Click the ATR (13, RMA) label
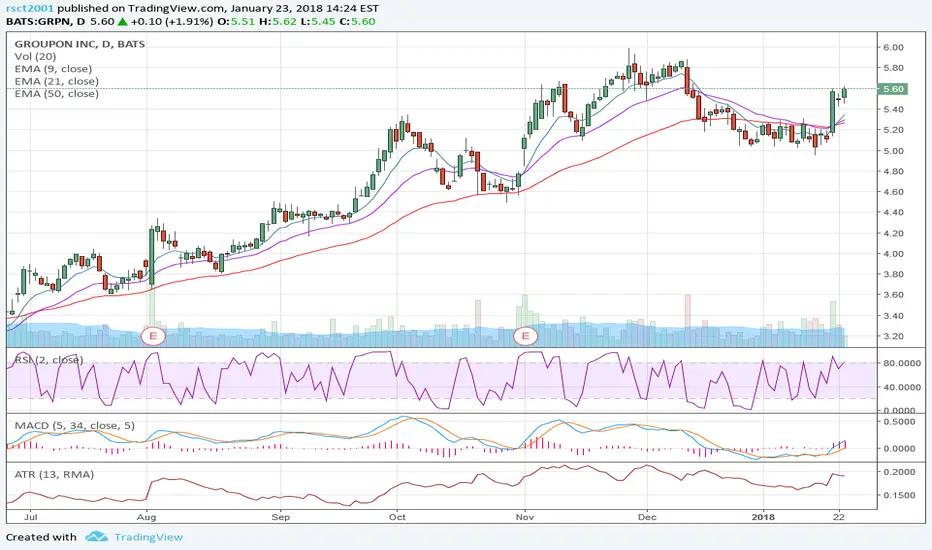 tap(54, 474)
